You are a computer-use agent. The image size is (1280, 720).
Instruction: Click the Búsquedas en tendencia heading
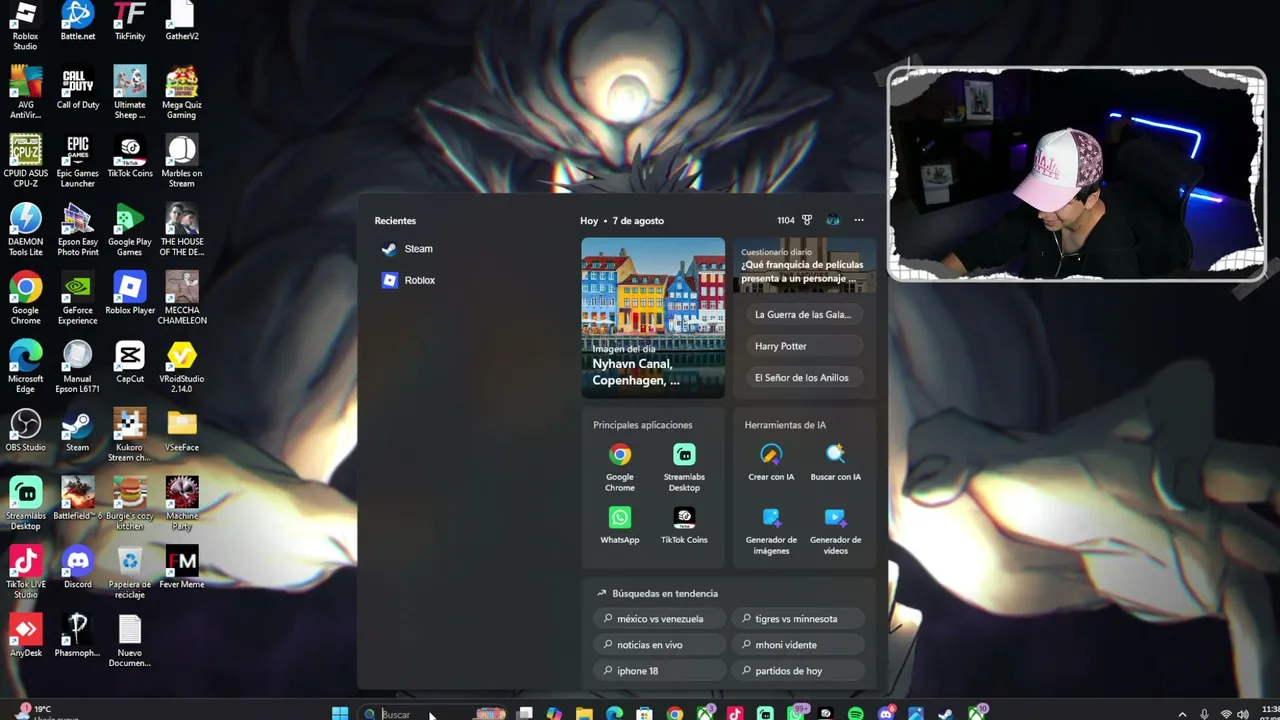pyautogui.click(x=665, y=593)
